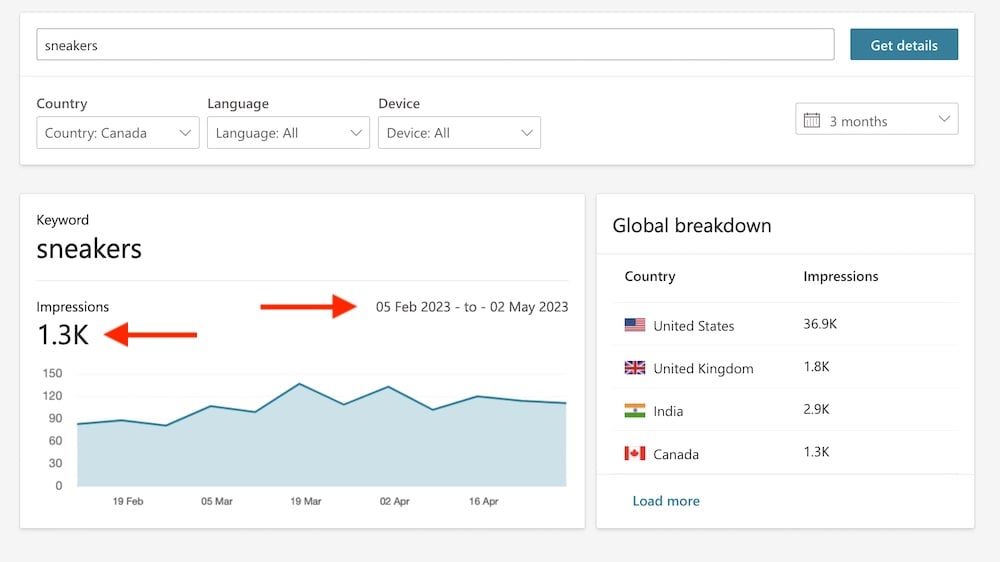Click the Country column header

tap(649, 276)
